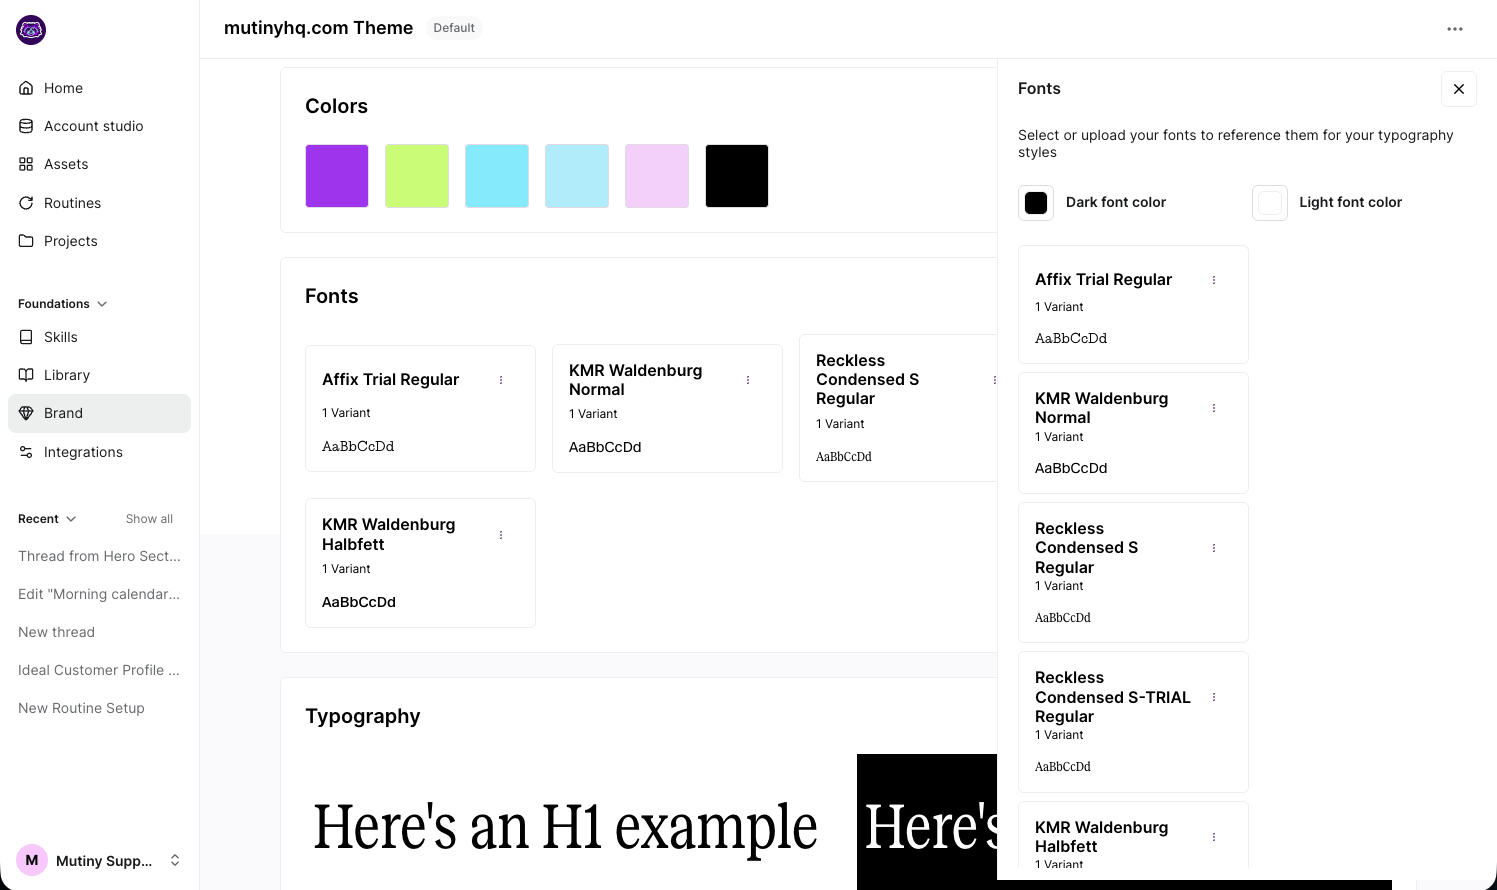The image size is (1497, 890).
Task: Click the mutinyhq.com Theme page title
Action: coord(318,28)
